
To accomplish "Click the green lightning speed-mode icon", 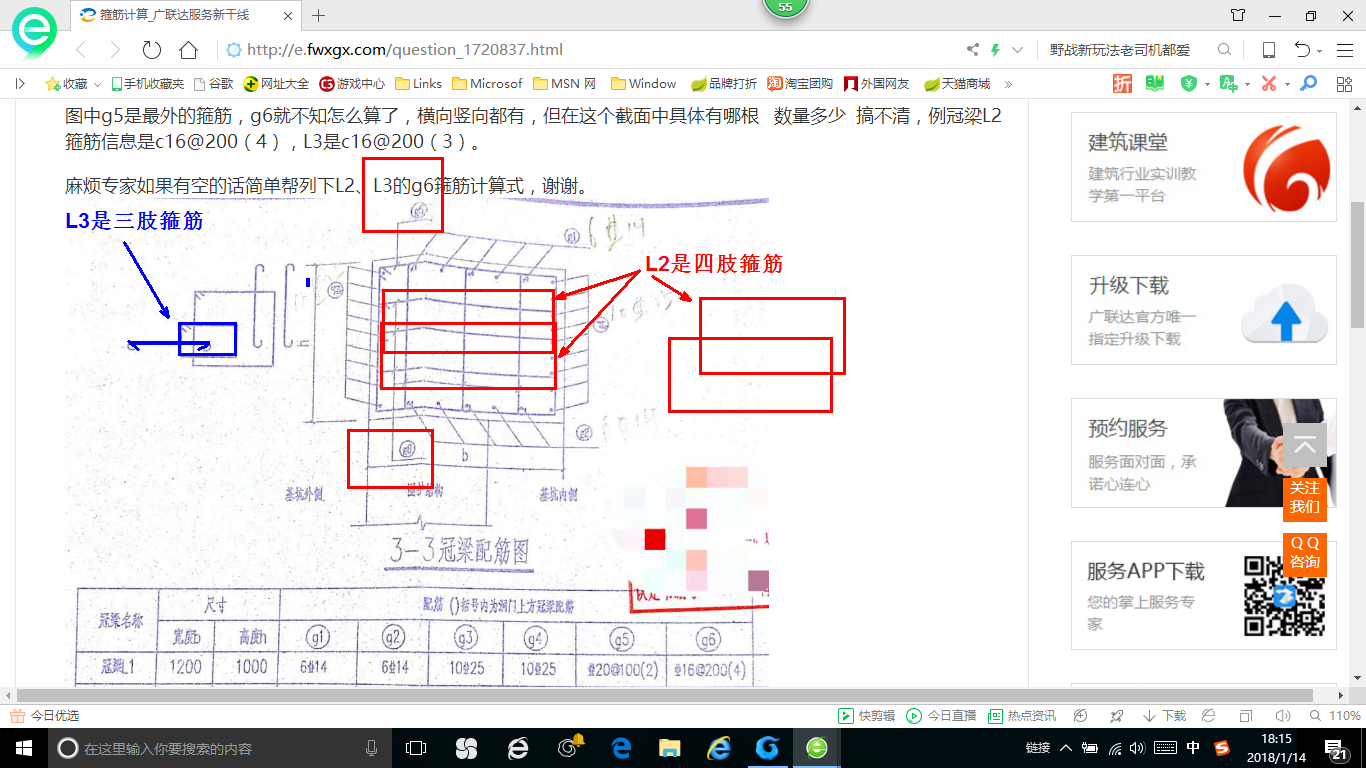I will coord(996,50).
